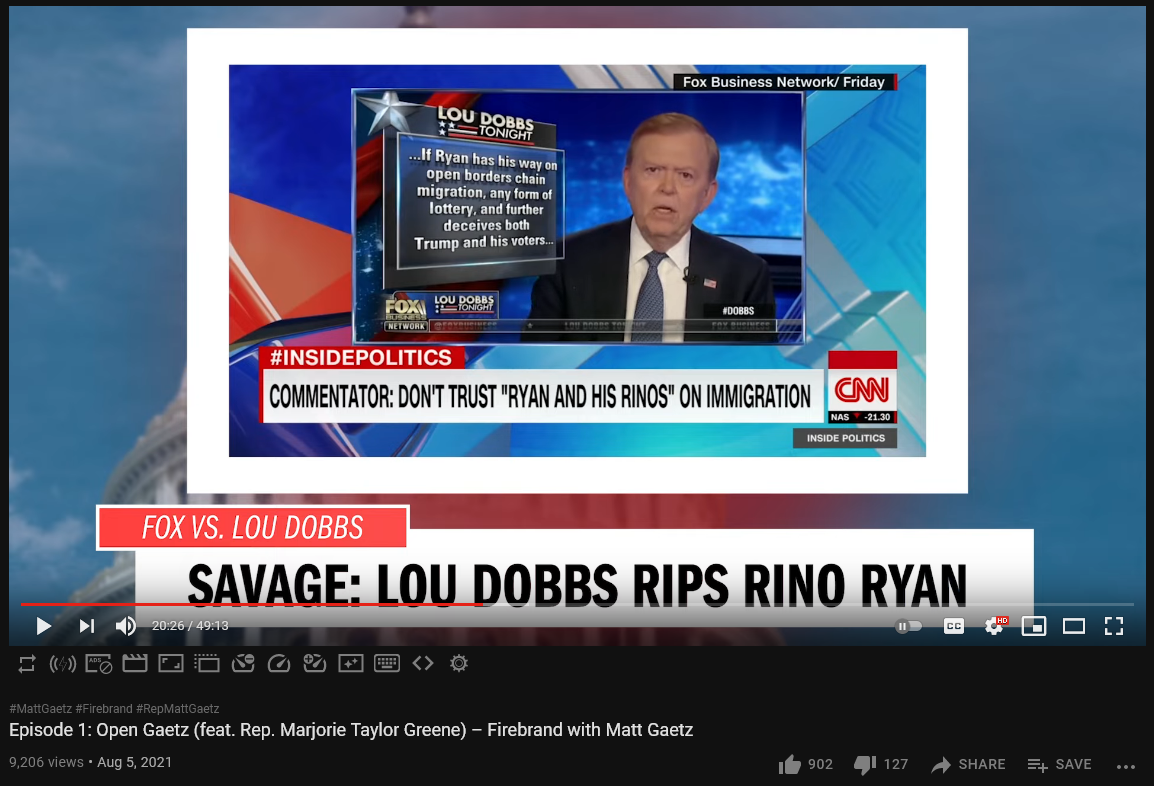Skip to the next video

pyautogui.click(x=87, y=626)
